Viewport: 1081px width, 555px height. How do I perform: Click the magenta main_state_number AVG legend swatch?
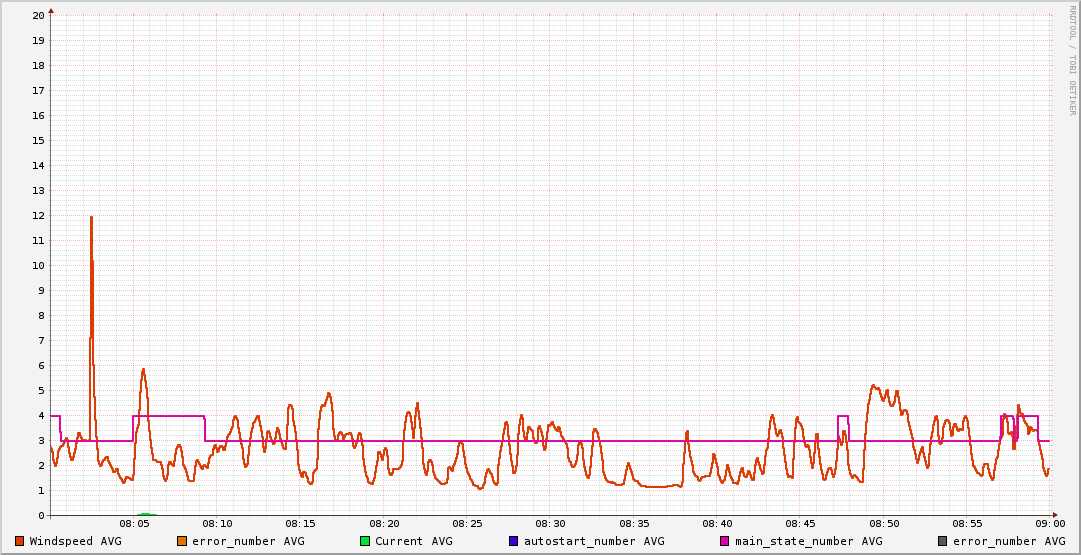point(725,541)
